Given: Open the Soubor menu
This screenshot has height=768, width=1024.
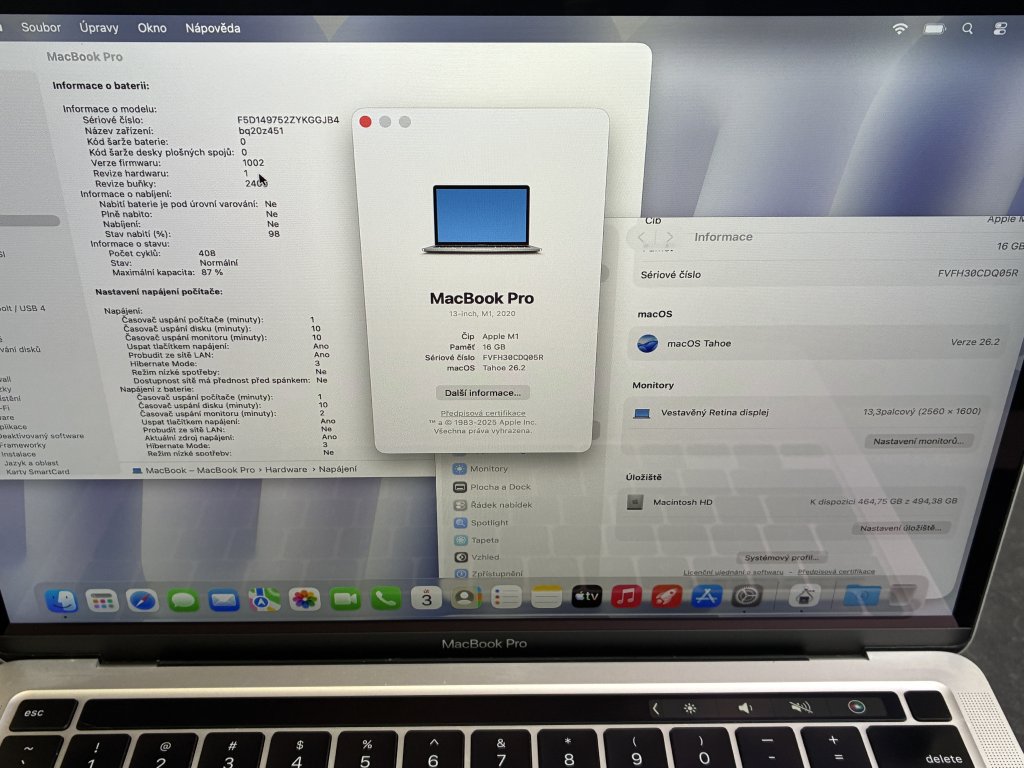Looking at the screenshot, I should click(x=41, y=28).
